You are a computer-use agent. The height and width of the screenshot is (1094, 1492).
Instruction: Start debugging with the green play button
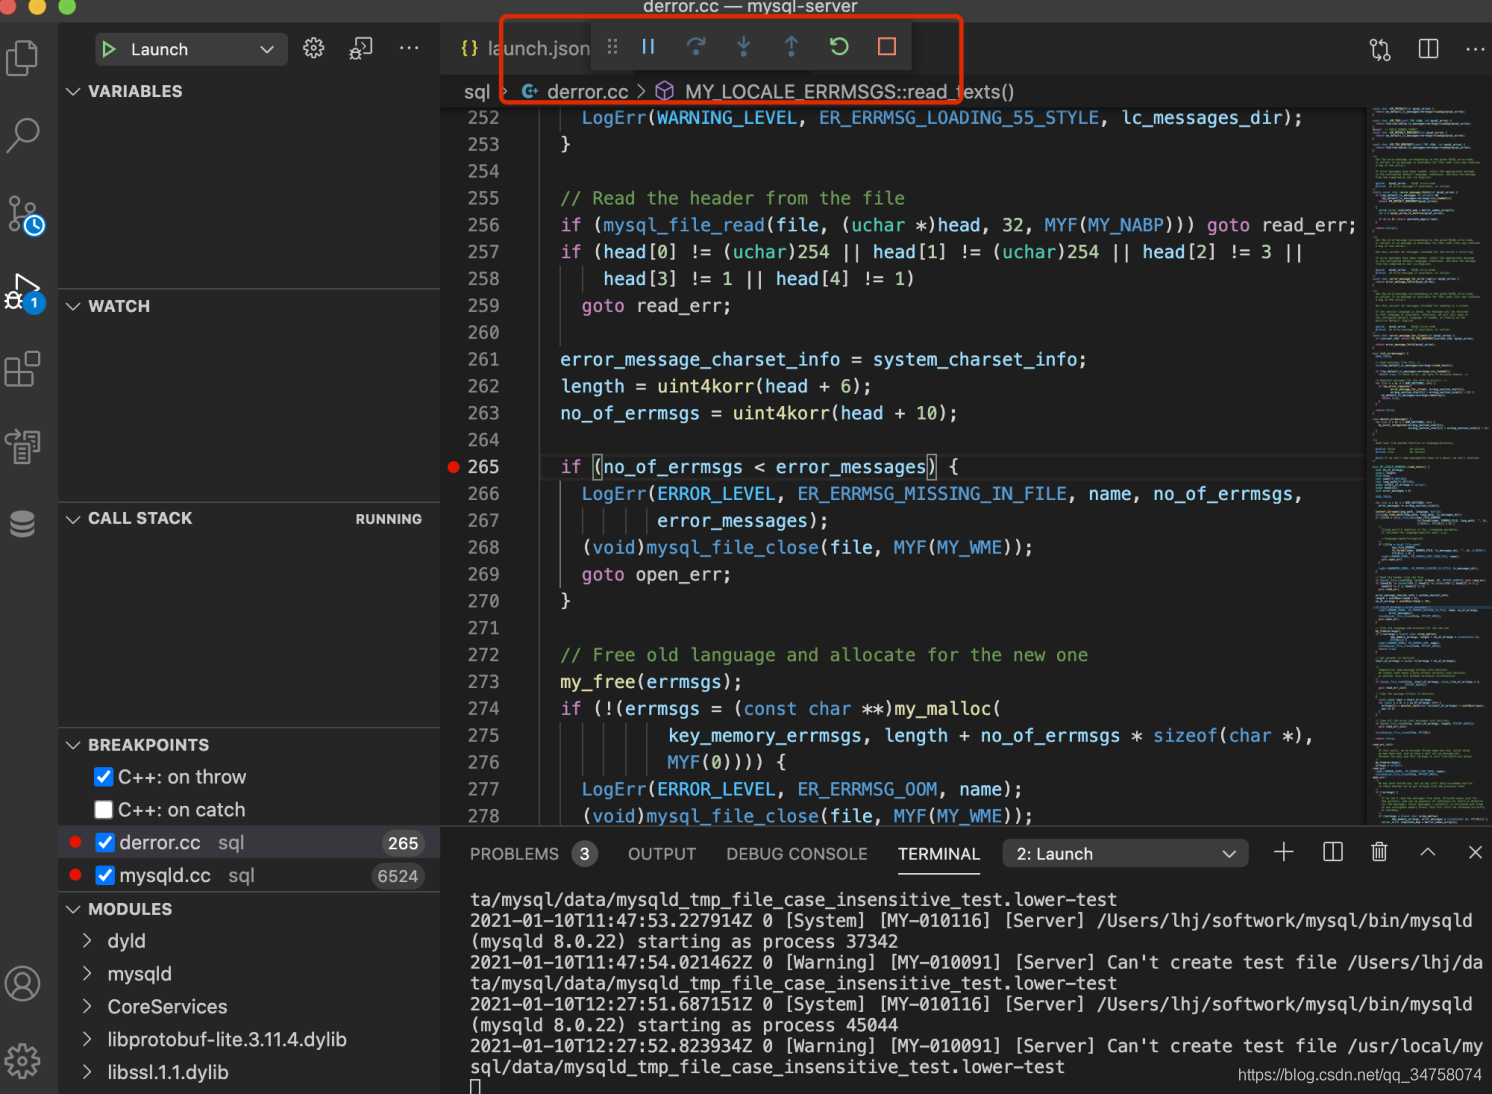pos(109,49)
